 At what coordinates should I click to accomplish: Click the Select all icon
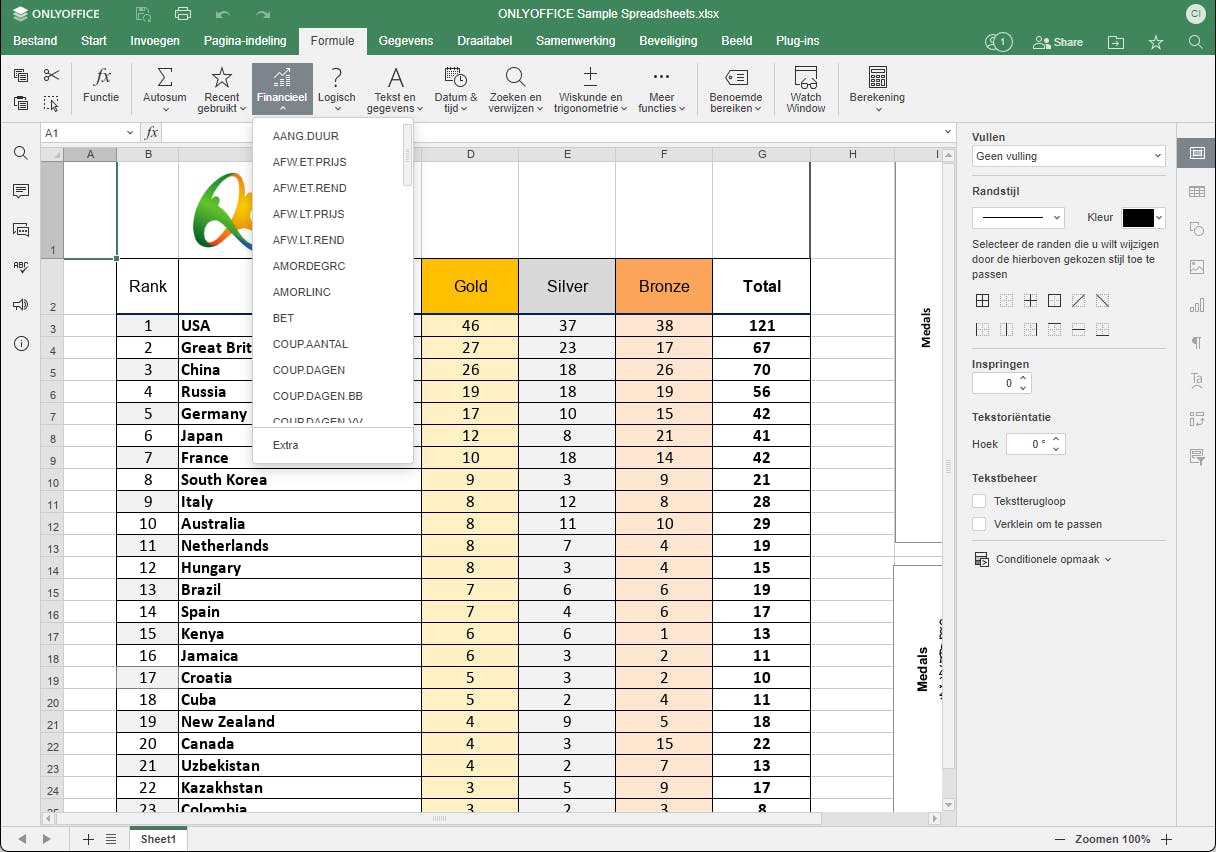[52, 103]
